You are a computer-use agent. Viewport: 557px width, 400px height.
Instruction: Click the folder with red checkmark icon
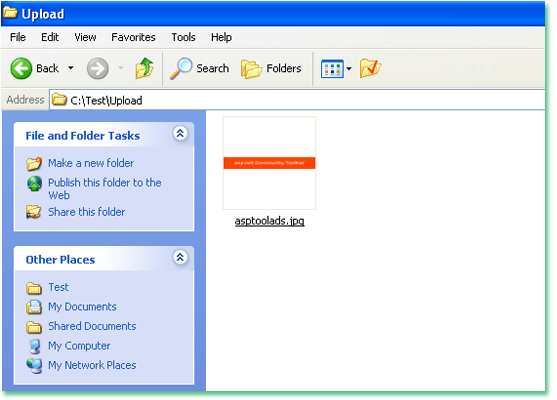coord(370,68)
